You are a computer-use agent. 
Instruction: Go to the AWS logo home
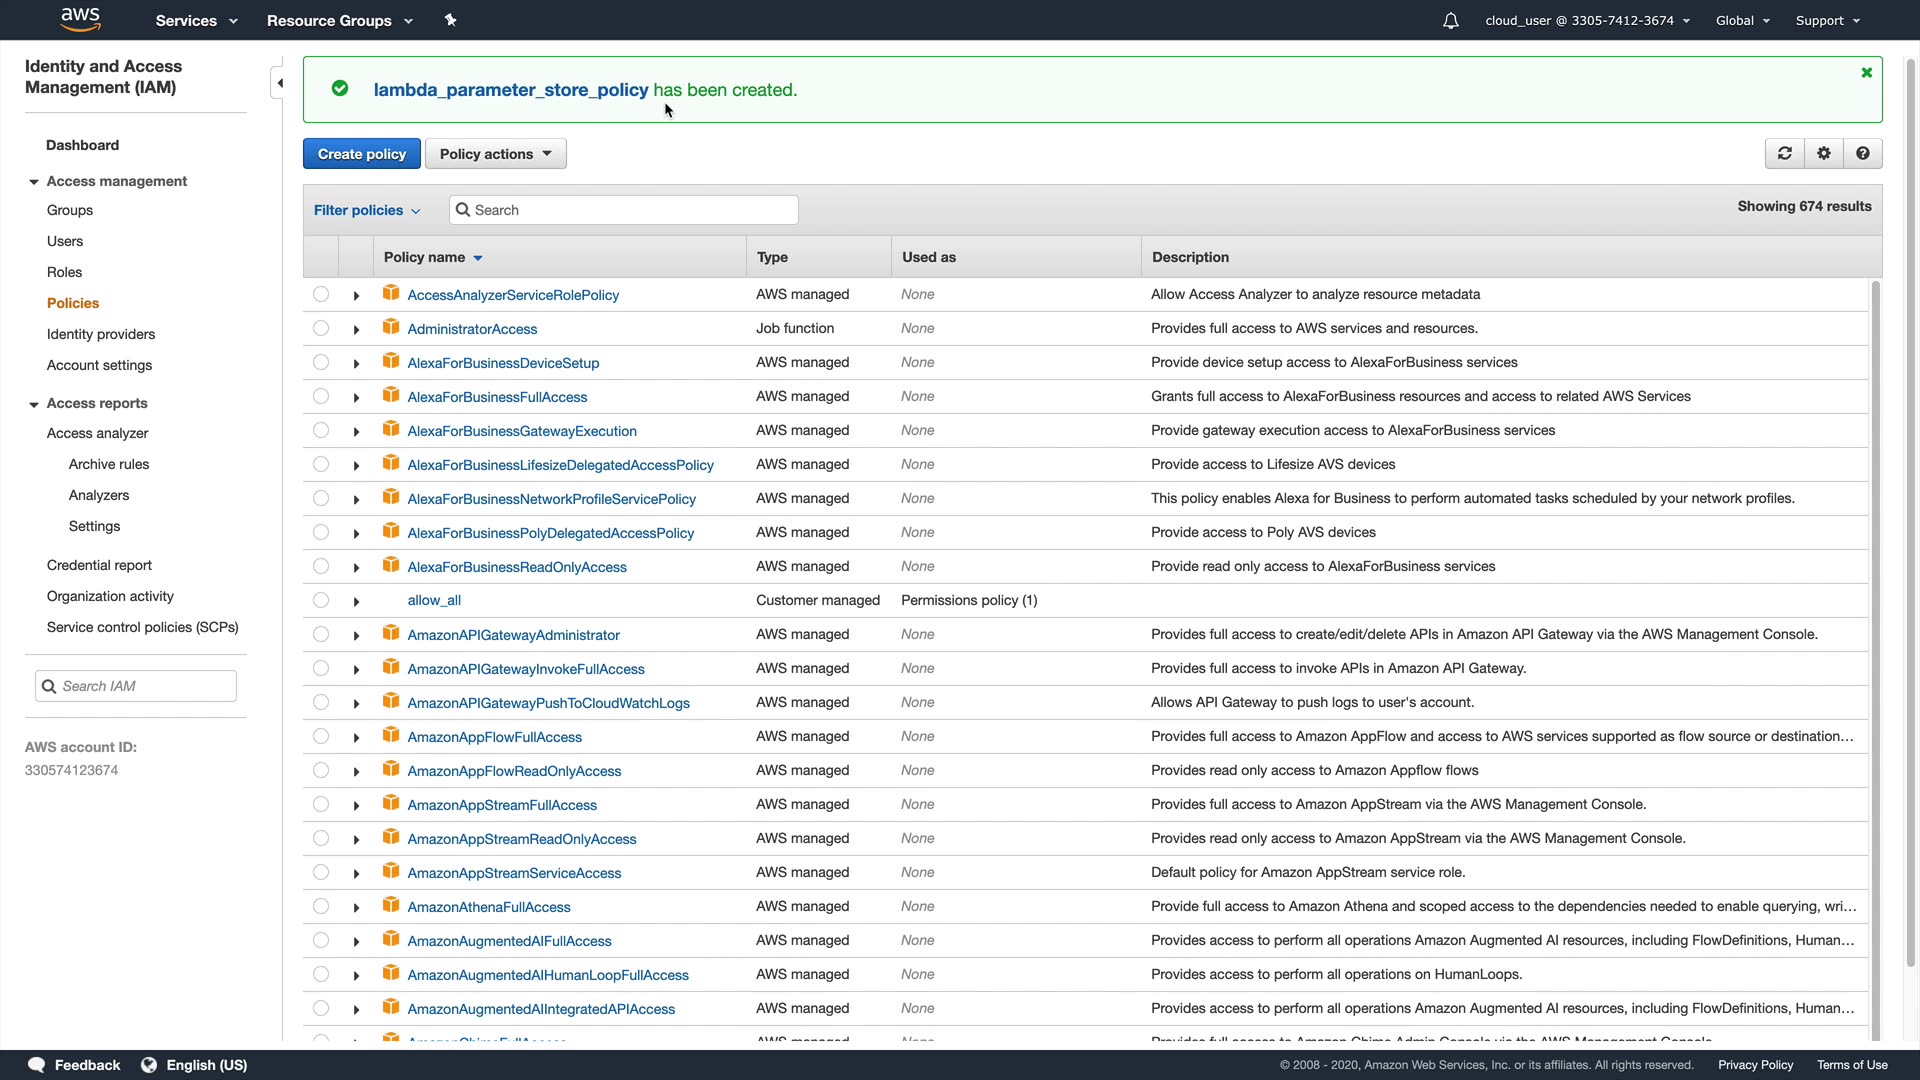(x=81, y=19)
